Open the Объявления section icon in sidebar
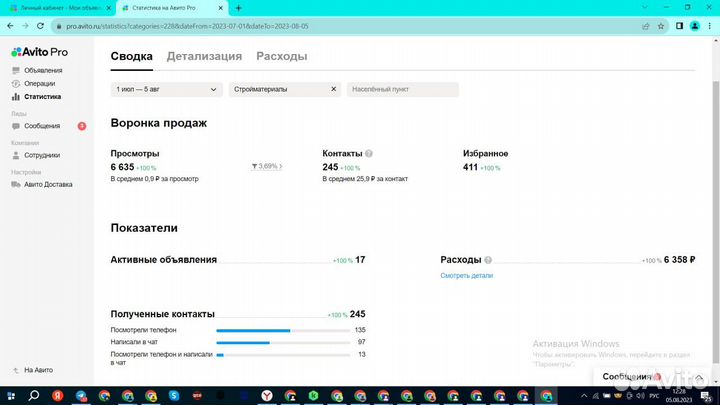The image size is (720, 405). (x=16, y=70)
